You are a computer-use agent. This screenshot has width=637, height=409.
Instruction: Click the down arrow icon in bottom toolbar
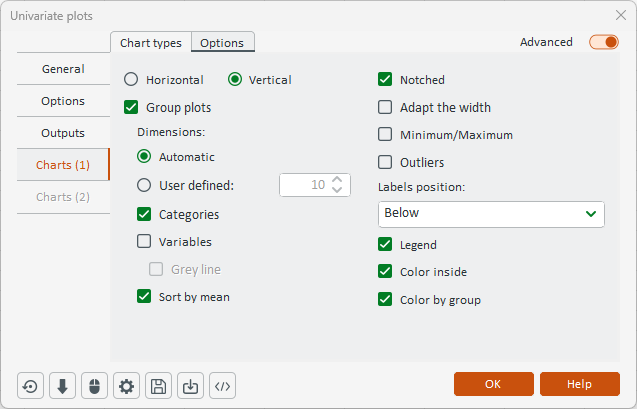[62, 386]
